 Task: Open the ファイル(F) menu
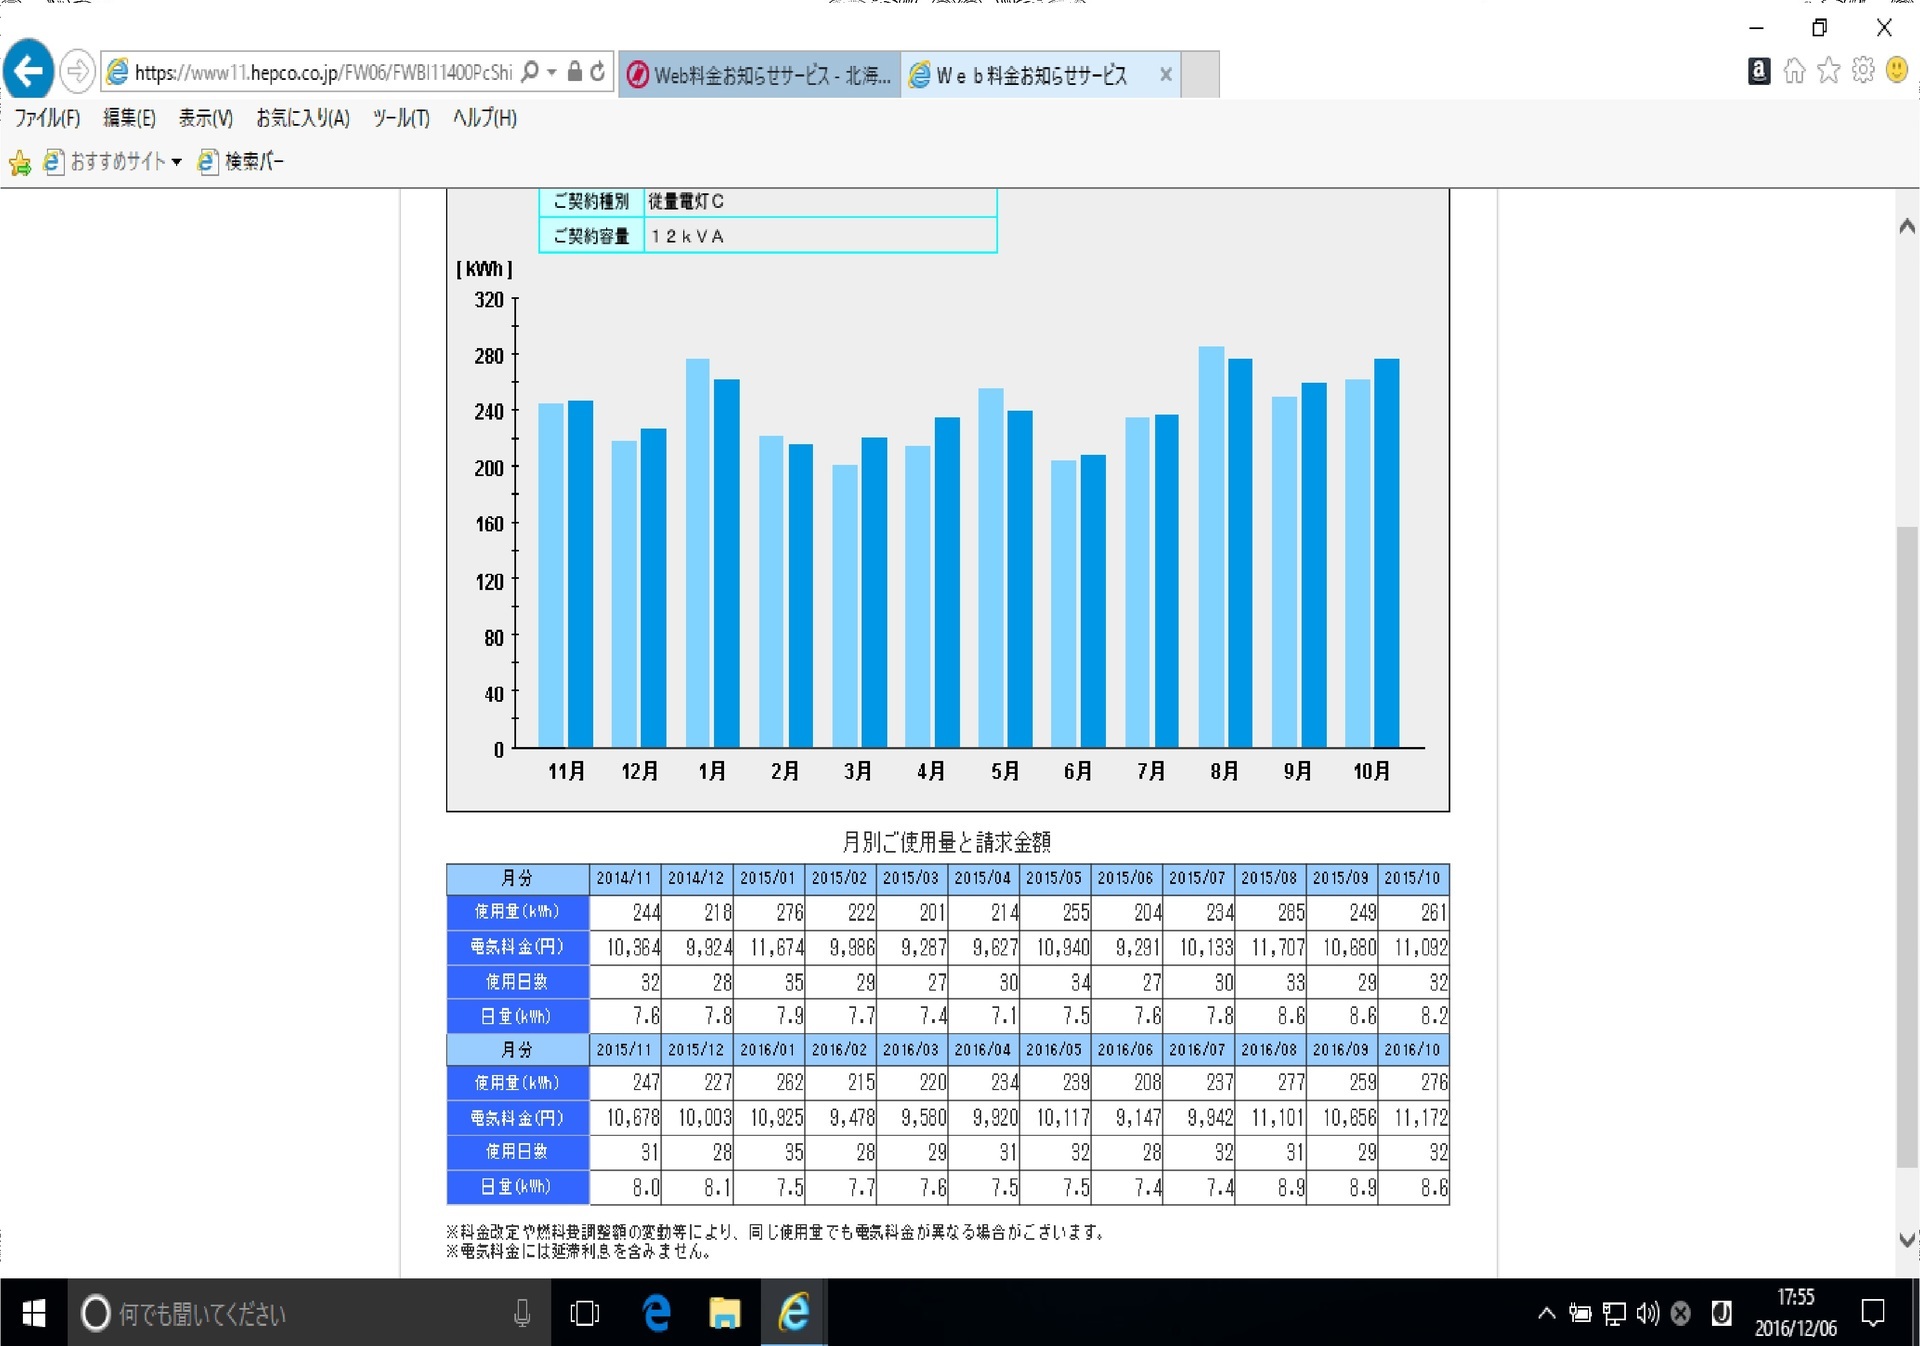point(47,118)
